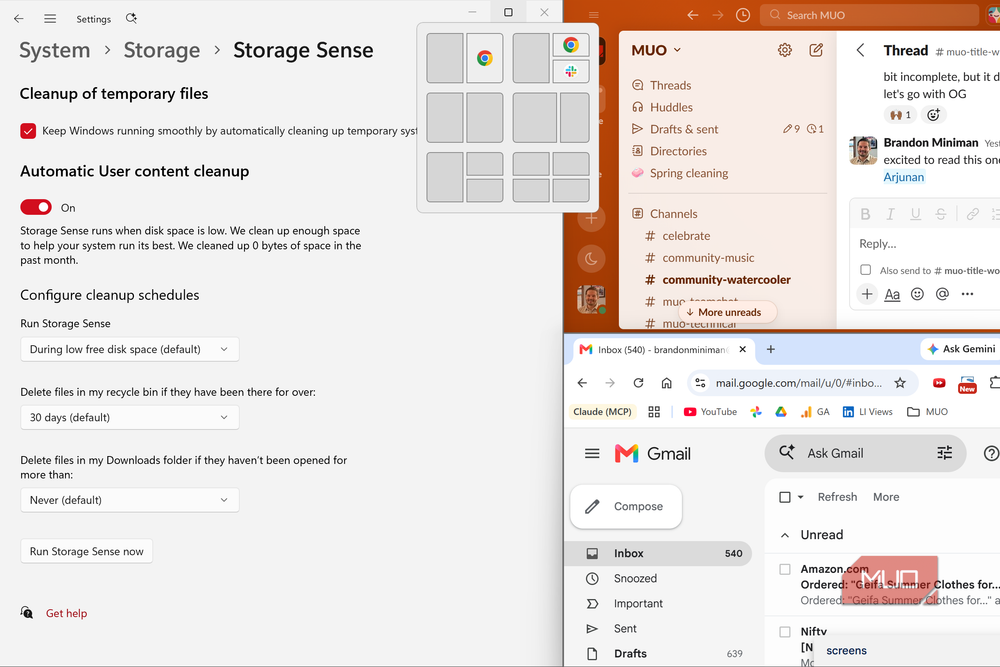Apply underline formatting in Slack reply

pyautogui.click(x=915, y=214)
